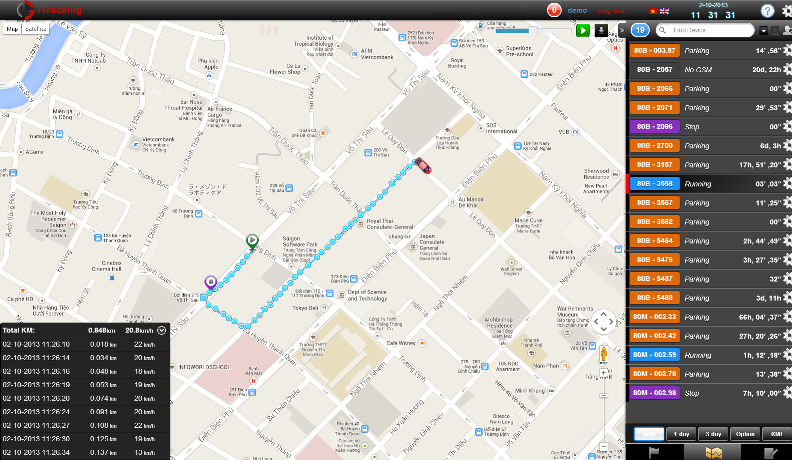Open the flag tab in the bottom bar
This screenshot has width=792, height=460.
point(654,452)
